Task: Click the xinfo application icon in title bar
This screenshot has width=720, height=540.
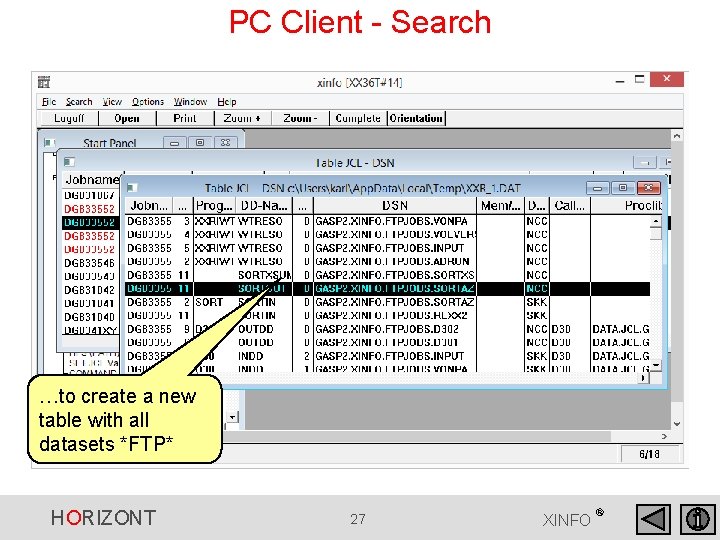Action: (x=44, y=82)
